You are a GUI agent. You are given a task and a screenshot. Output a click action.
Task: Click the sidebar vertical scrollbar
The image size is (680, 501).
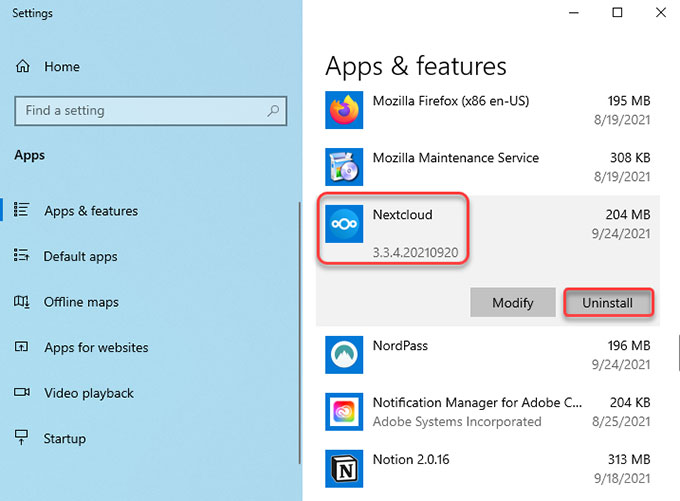point(299,333)
